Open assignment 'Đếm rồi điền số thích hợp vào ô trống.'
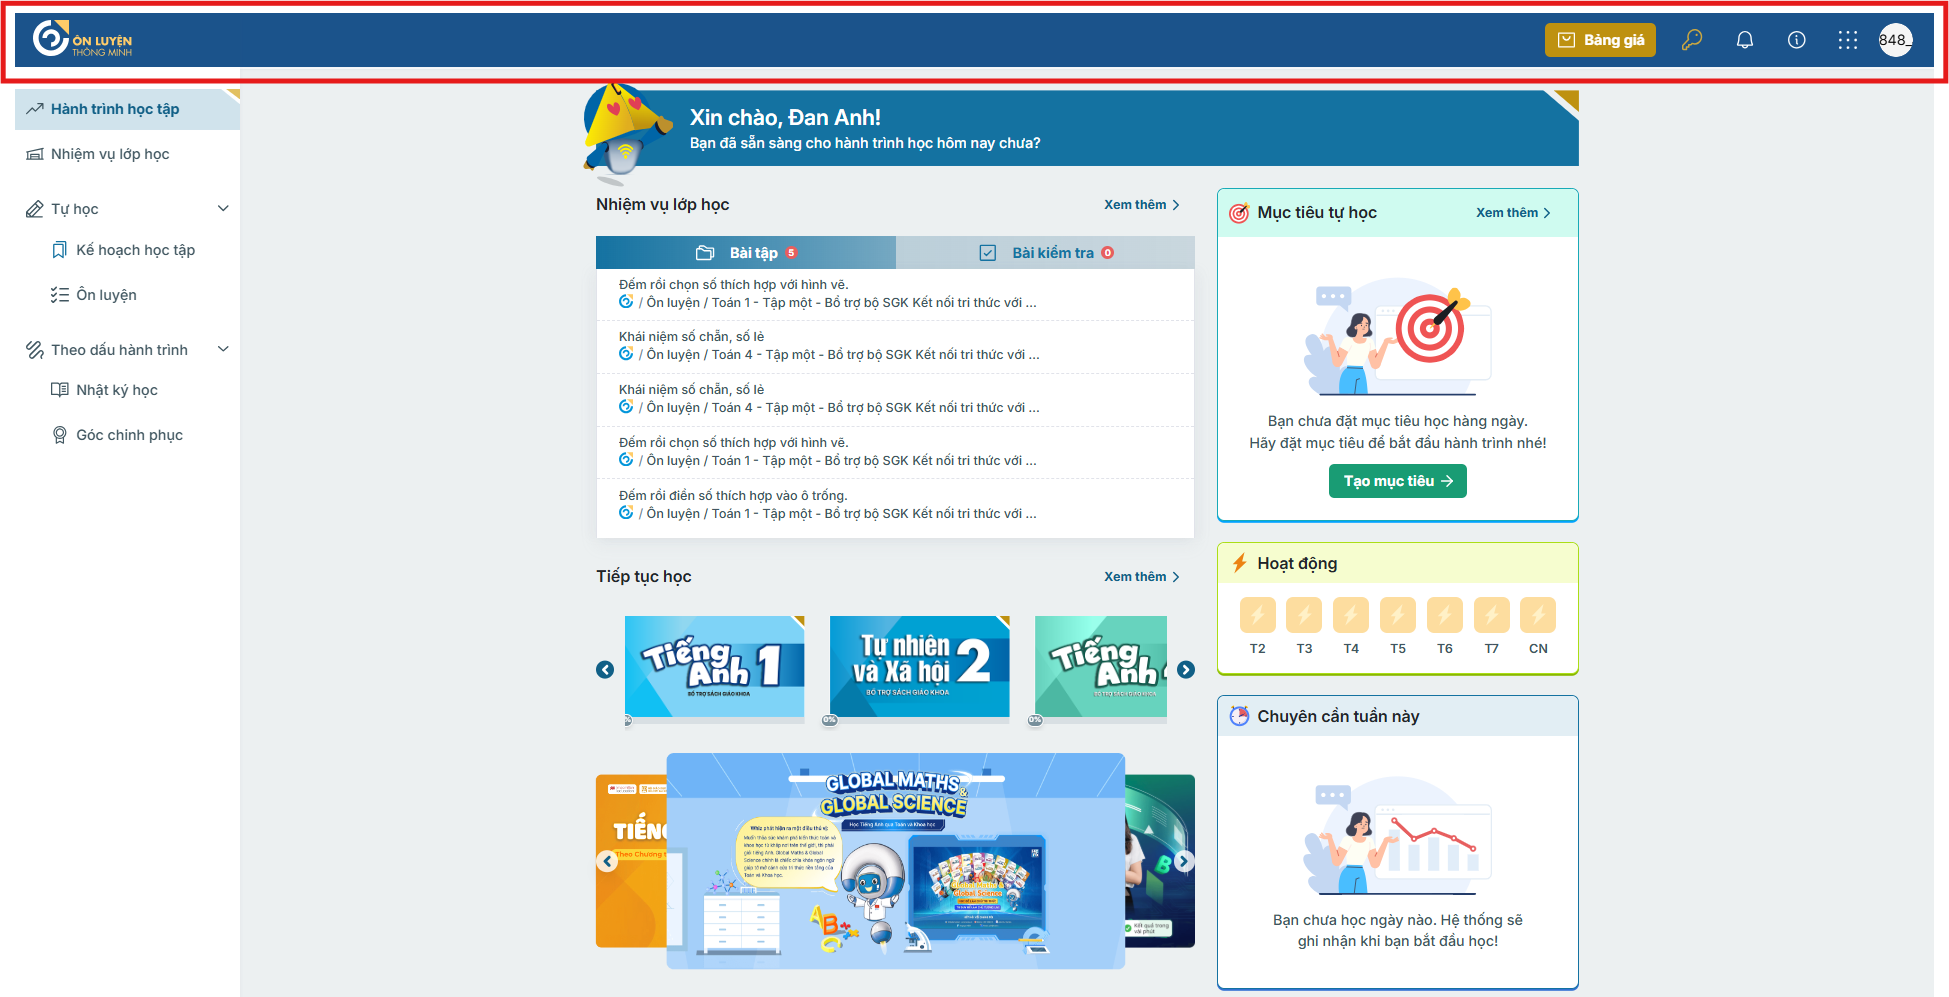Screen dimensions: 1949x997 pos(895,505)
